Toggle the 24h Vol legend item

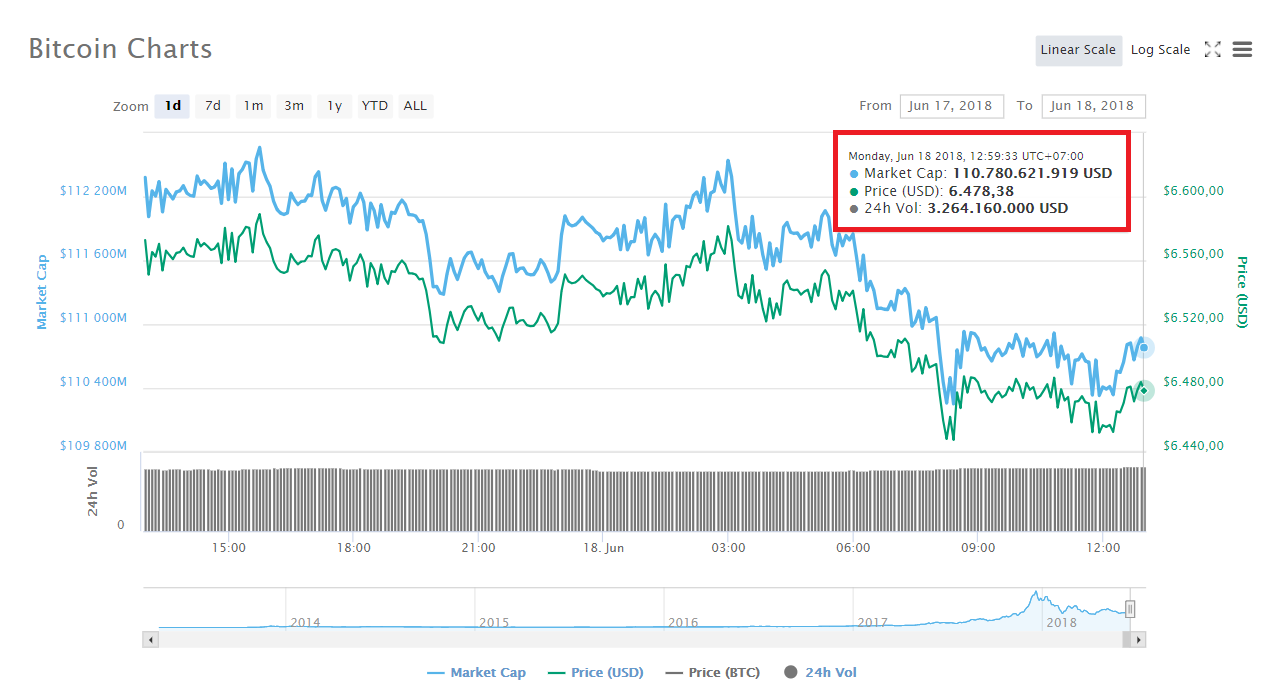pos(821,672)
